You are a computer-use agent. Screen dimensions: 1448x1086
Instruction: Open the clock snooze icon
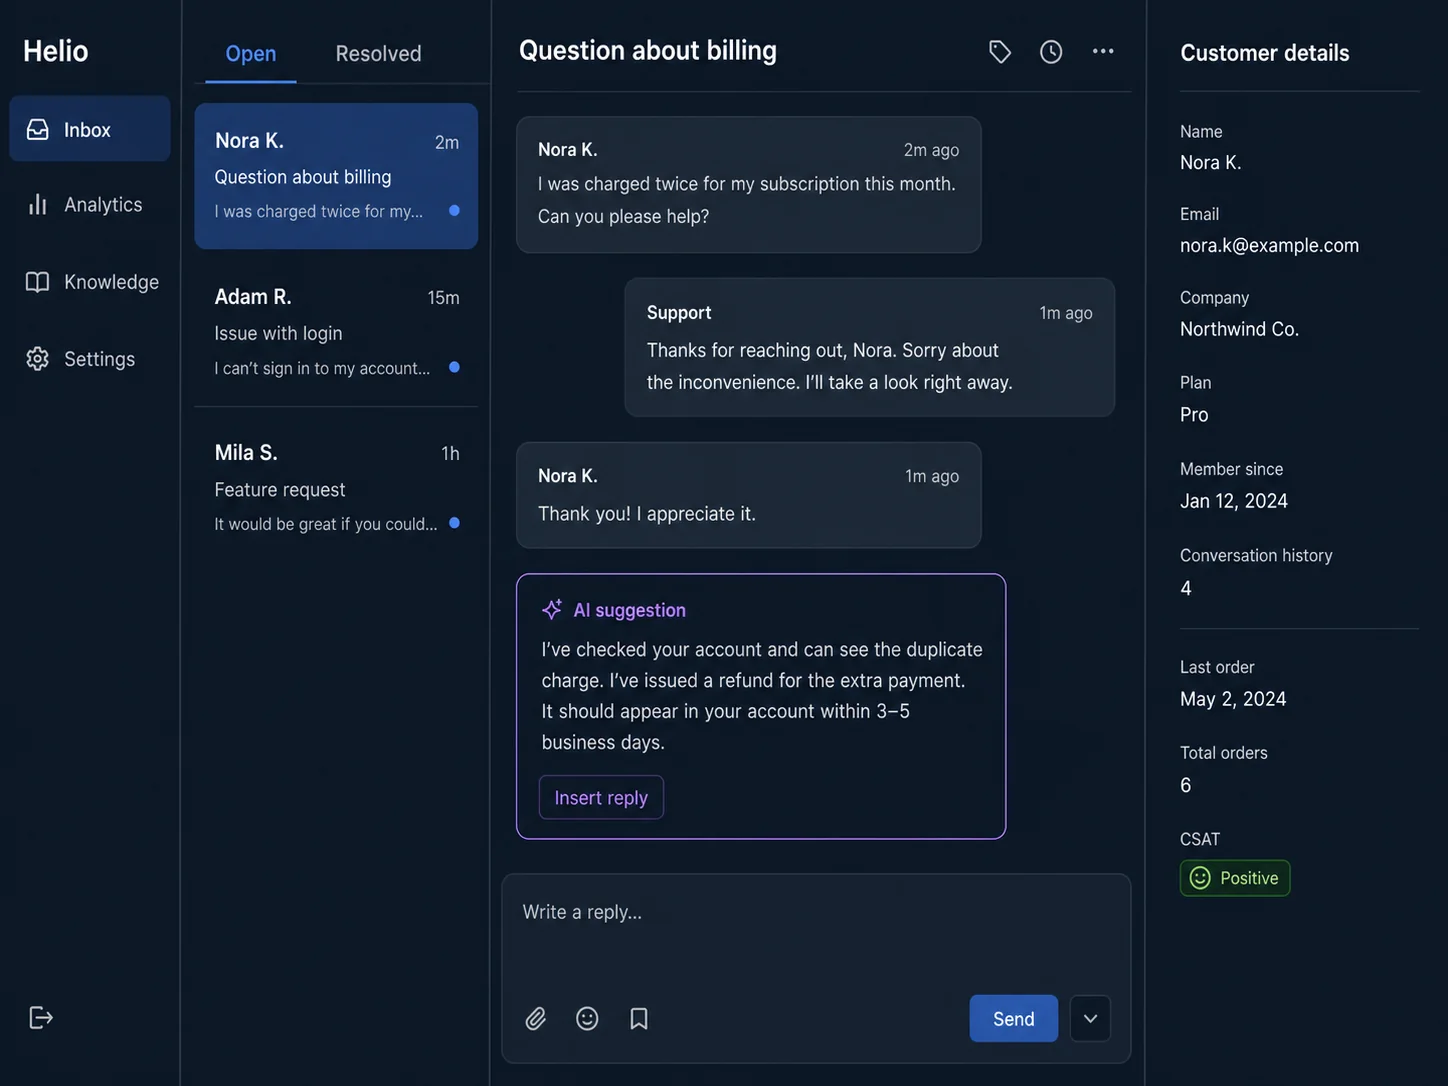[1051, 52]
